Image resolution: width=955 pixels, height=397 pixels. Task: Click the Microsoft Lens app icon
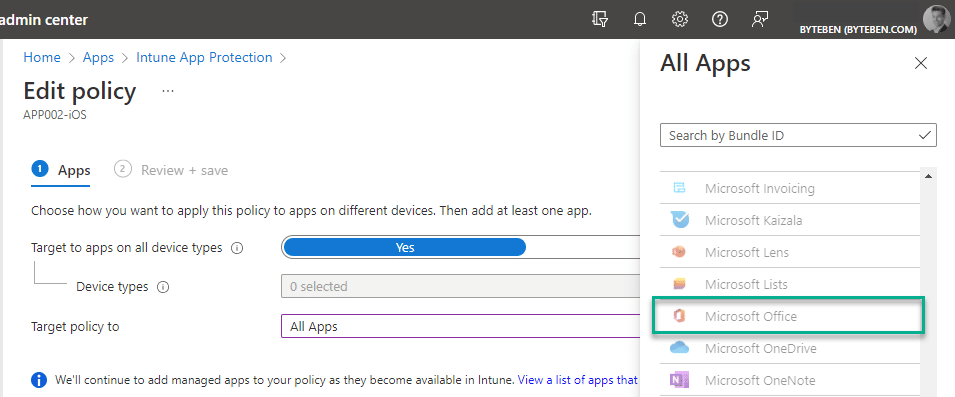[679, 251]
